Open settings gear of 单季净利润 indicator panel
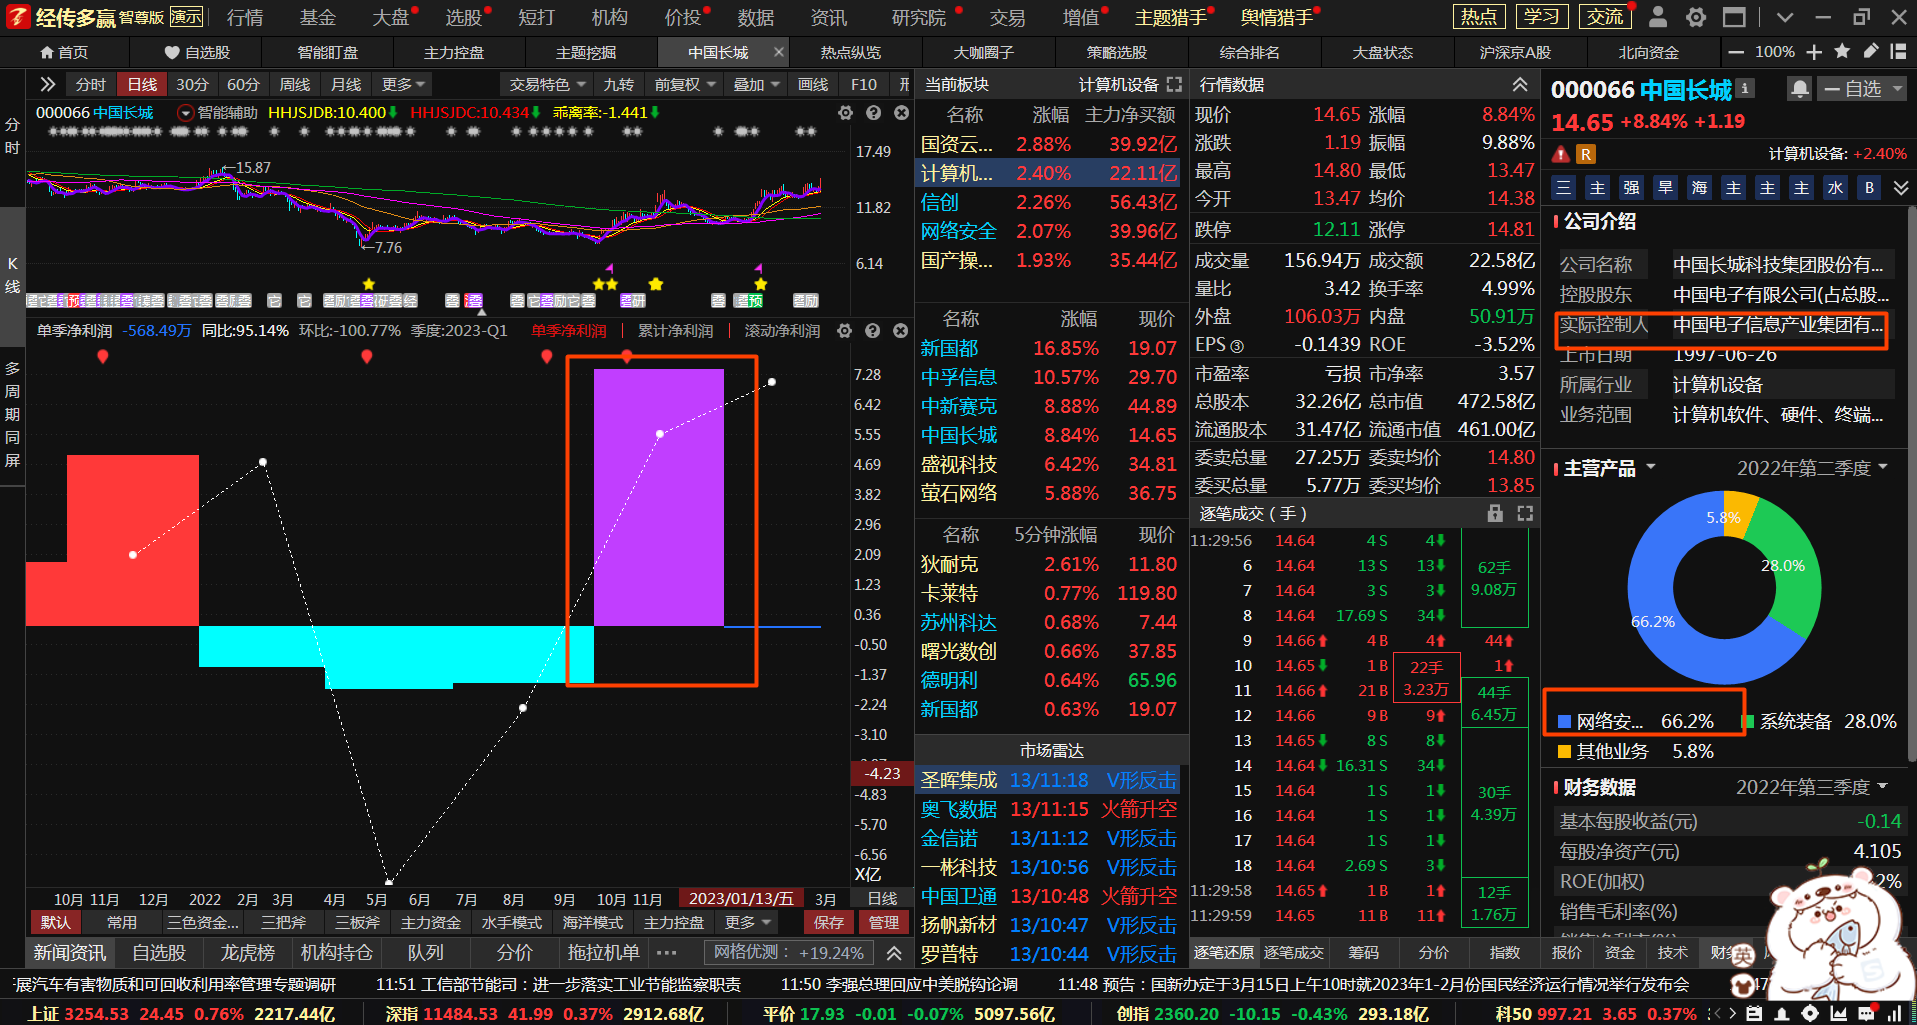1917x1025 pixels. point(845,331)
